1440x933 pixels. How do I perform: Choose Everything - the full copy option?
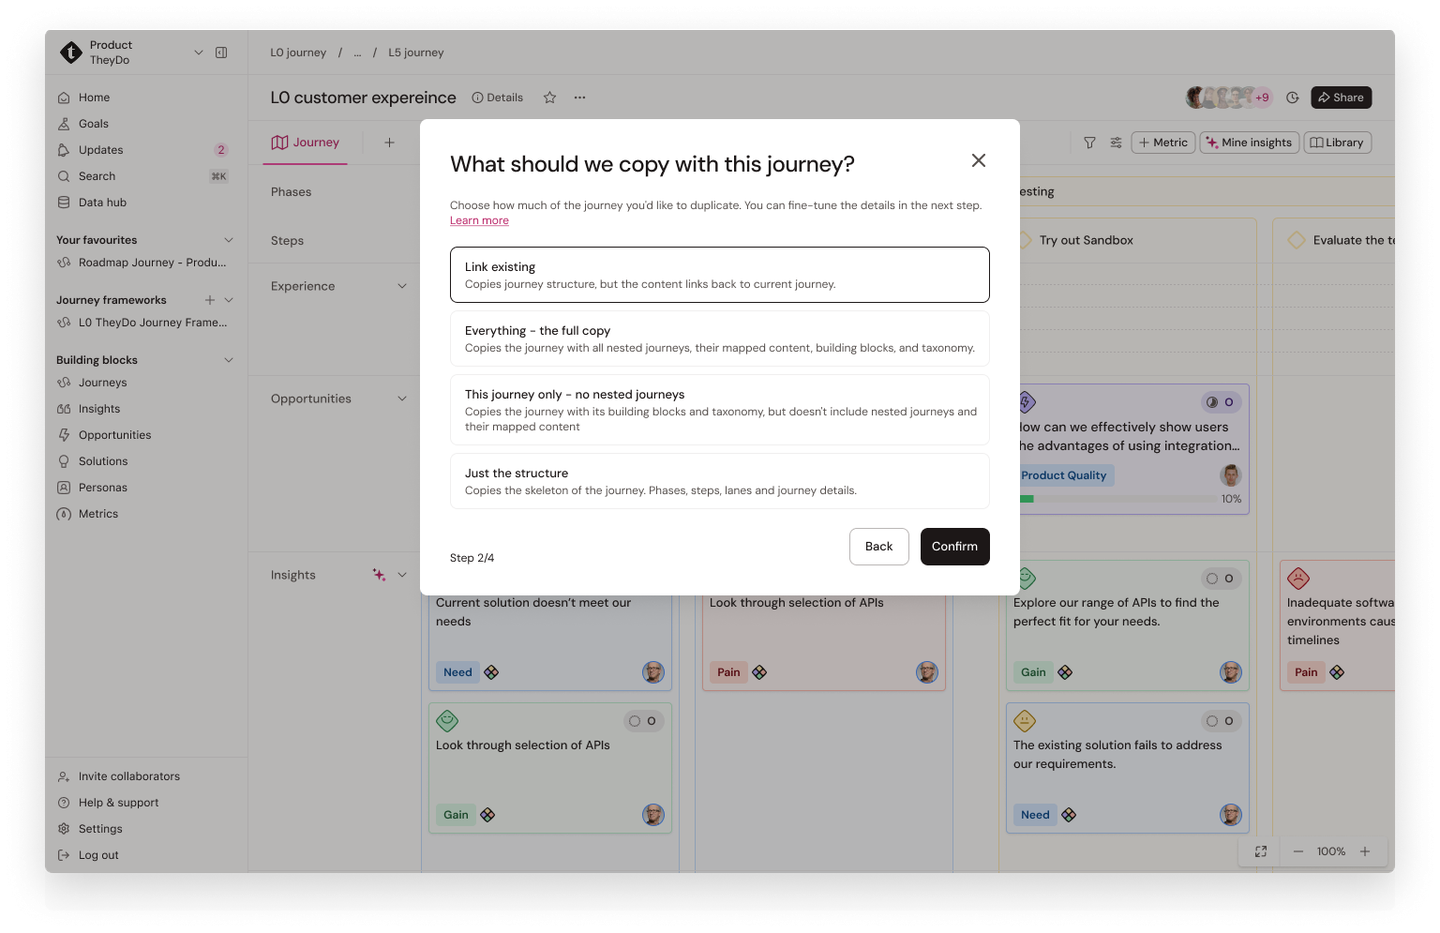point(719,338)
